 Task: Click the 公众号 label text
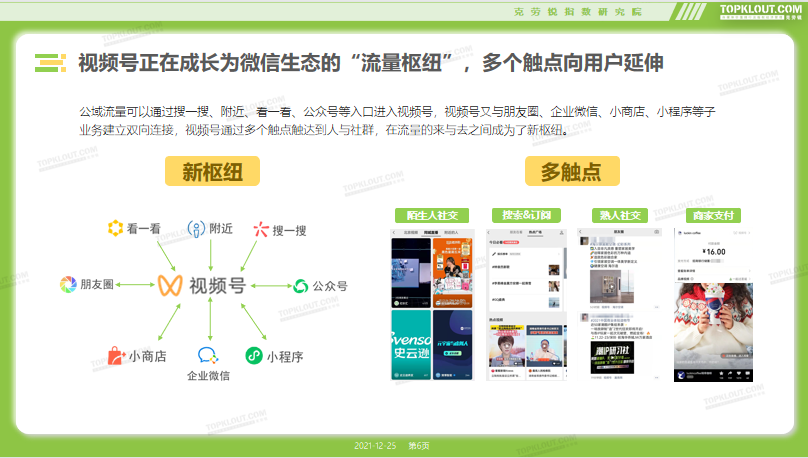(330, 286)
